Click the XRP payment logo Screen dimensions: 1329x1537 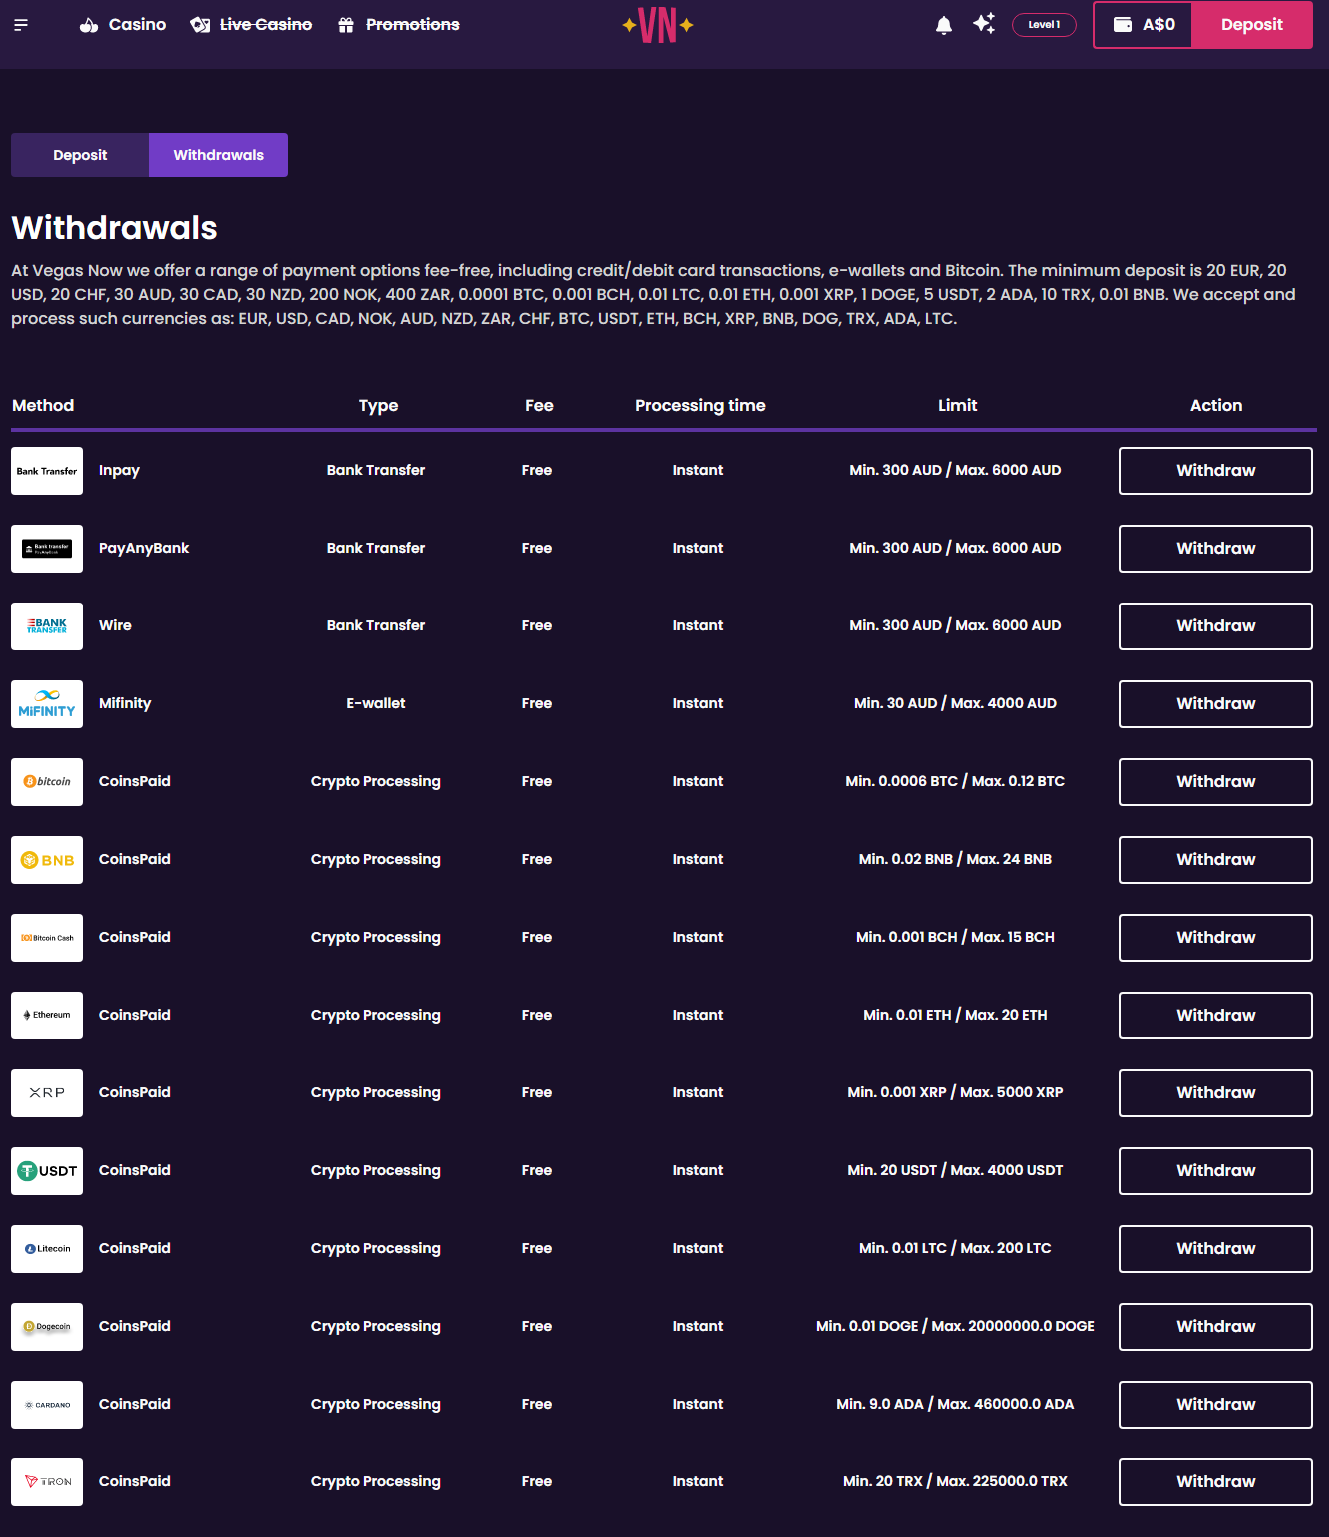[47, 1093]
